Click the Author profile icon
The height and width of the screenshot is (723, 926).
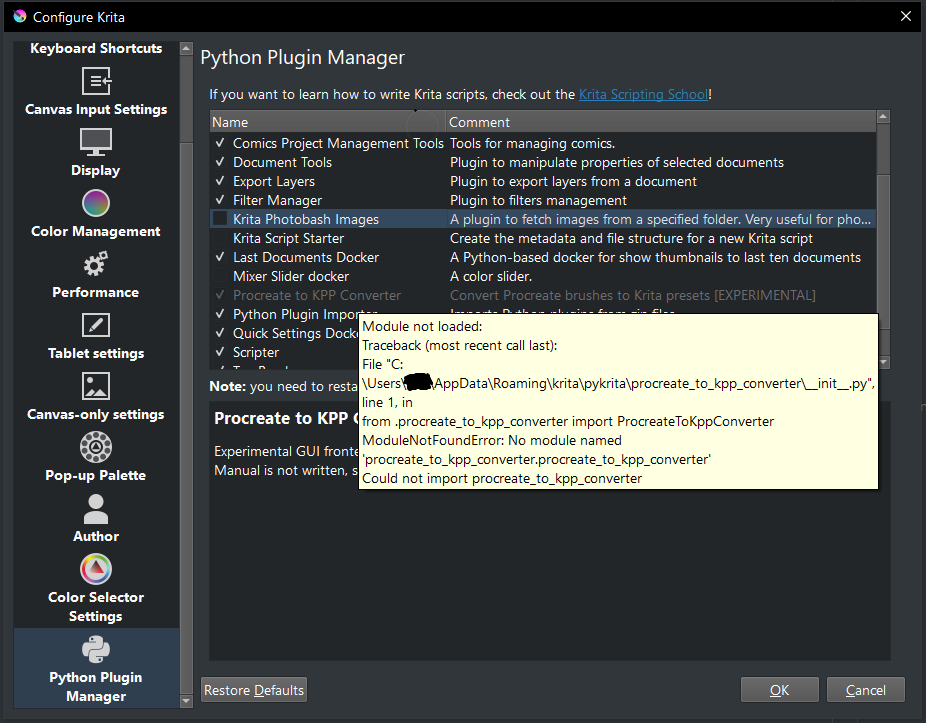pyautogui.click(x=96, y=508)
